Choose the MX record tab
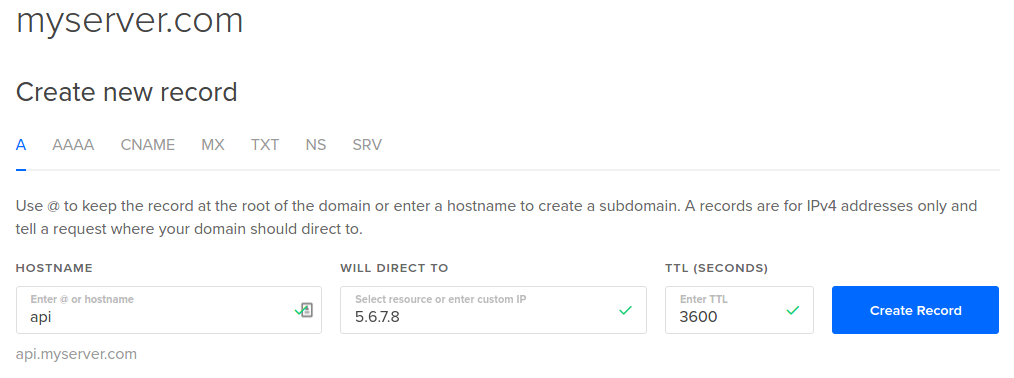This screenshot has width=1014, height=378. tap(213, 145)
